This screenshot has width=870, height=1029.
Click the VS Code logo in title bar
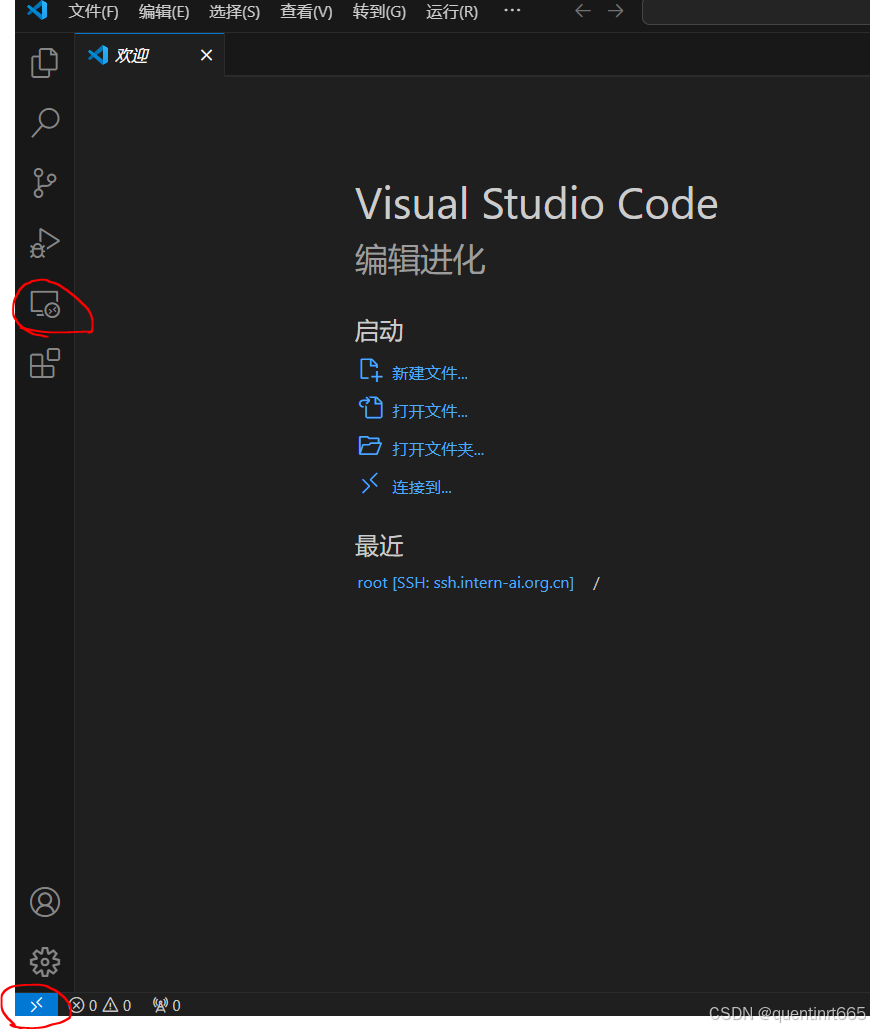coord(37,10)
